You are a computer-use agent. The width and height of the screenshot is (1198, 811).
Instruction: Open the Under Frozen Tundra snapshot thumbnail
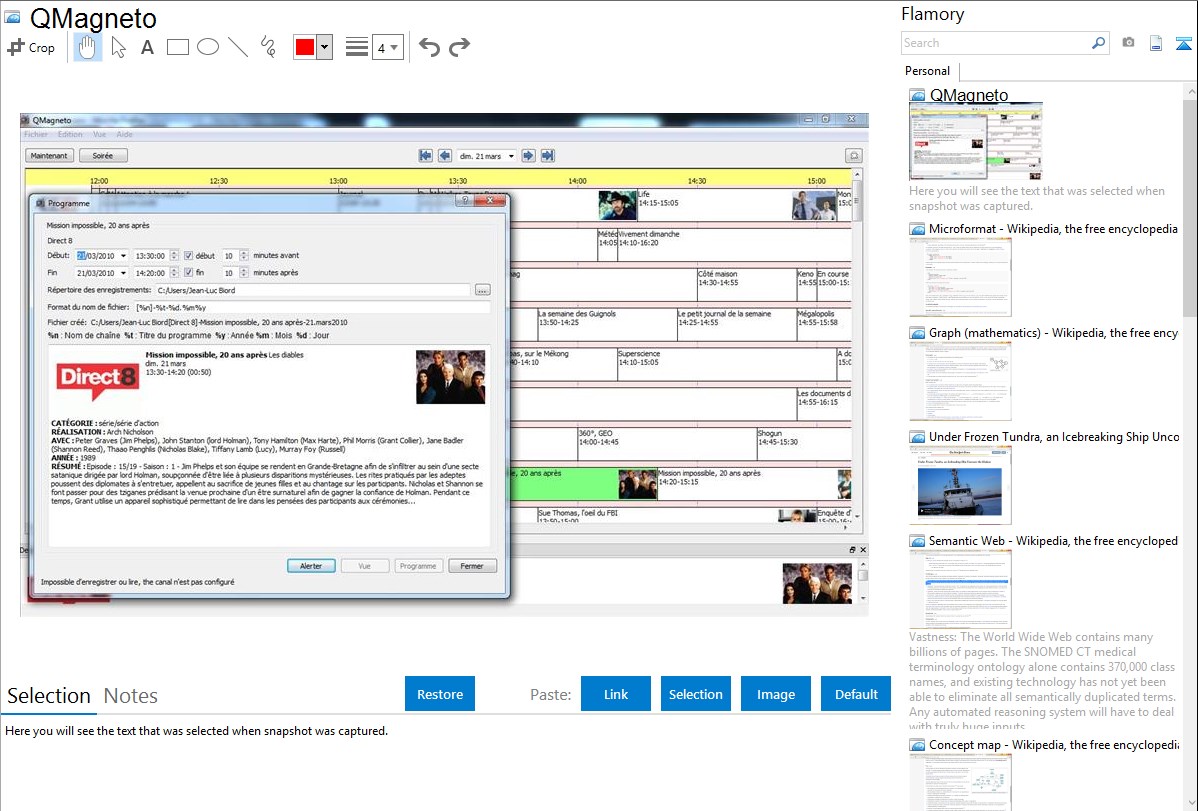pyautogui.click(x=960, y=485)
